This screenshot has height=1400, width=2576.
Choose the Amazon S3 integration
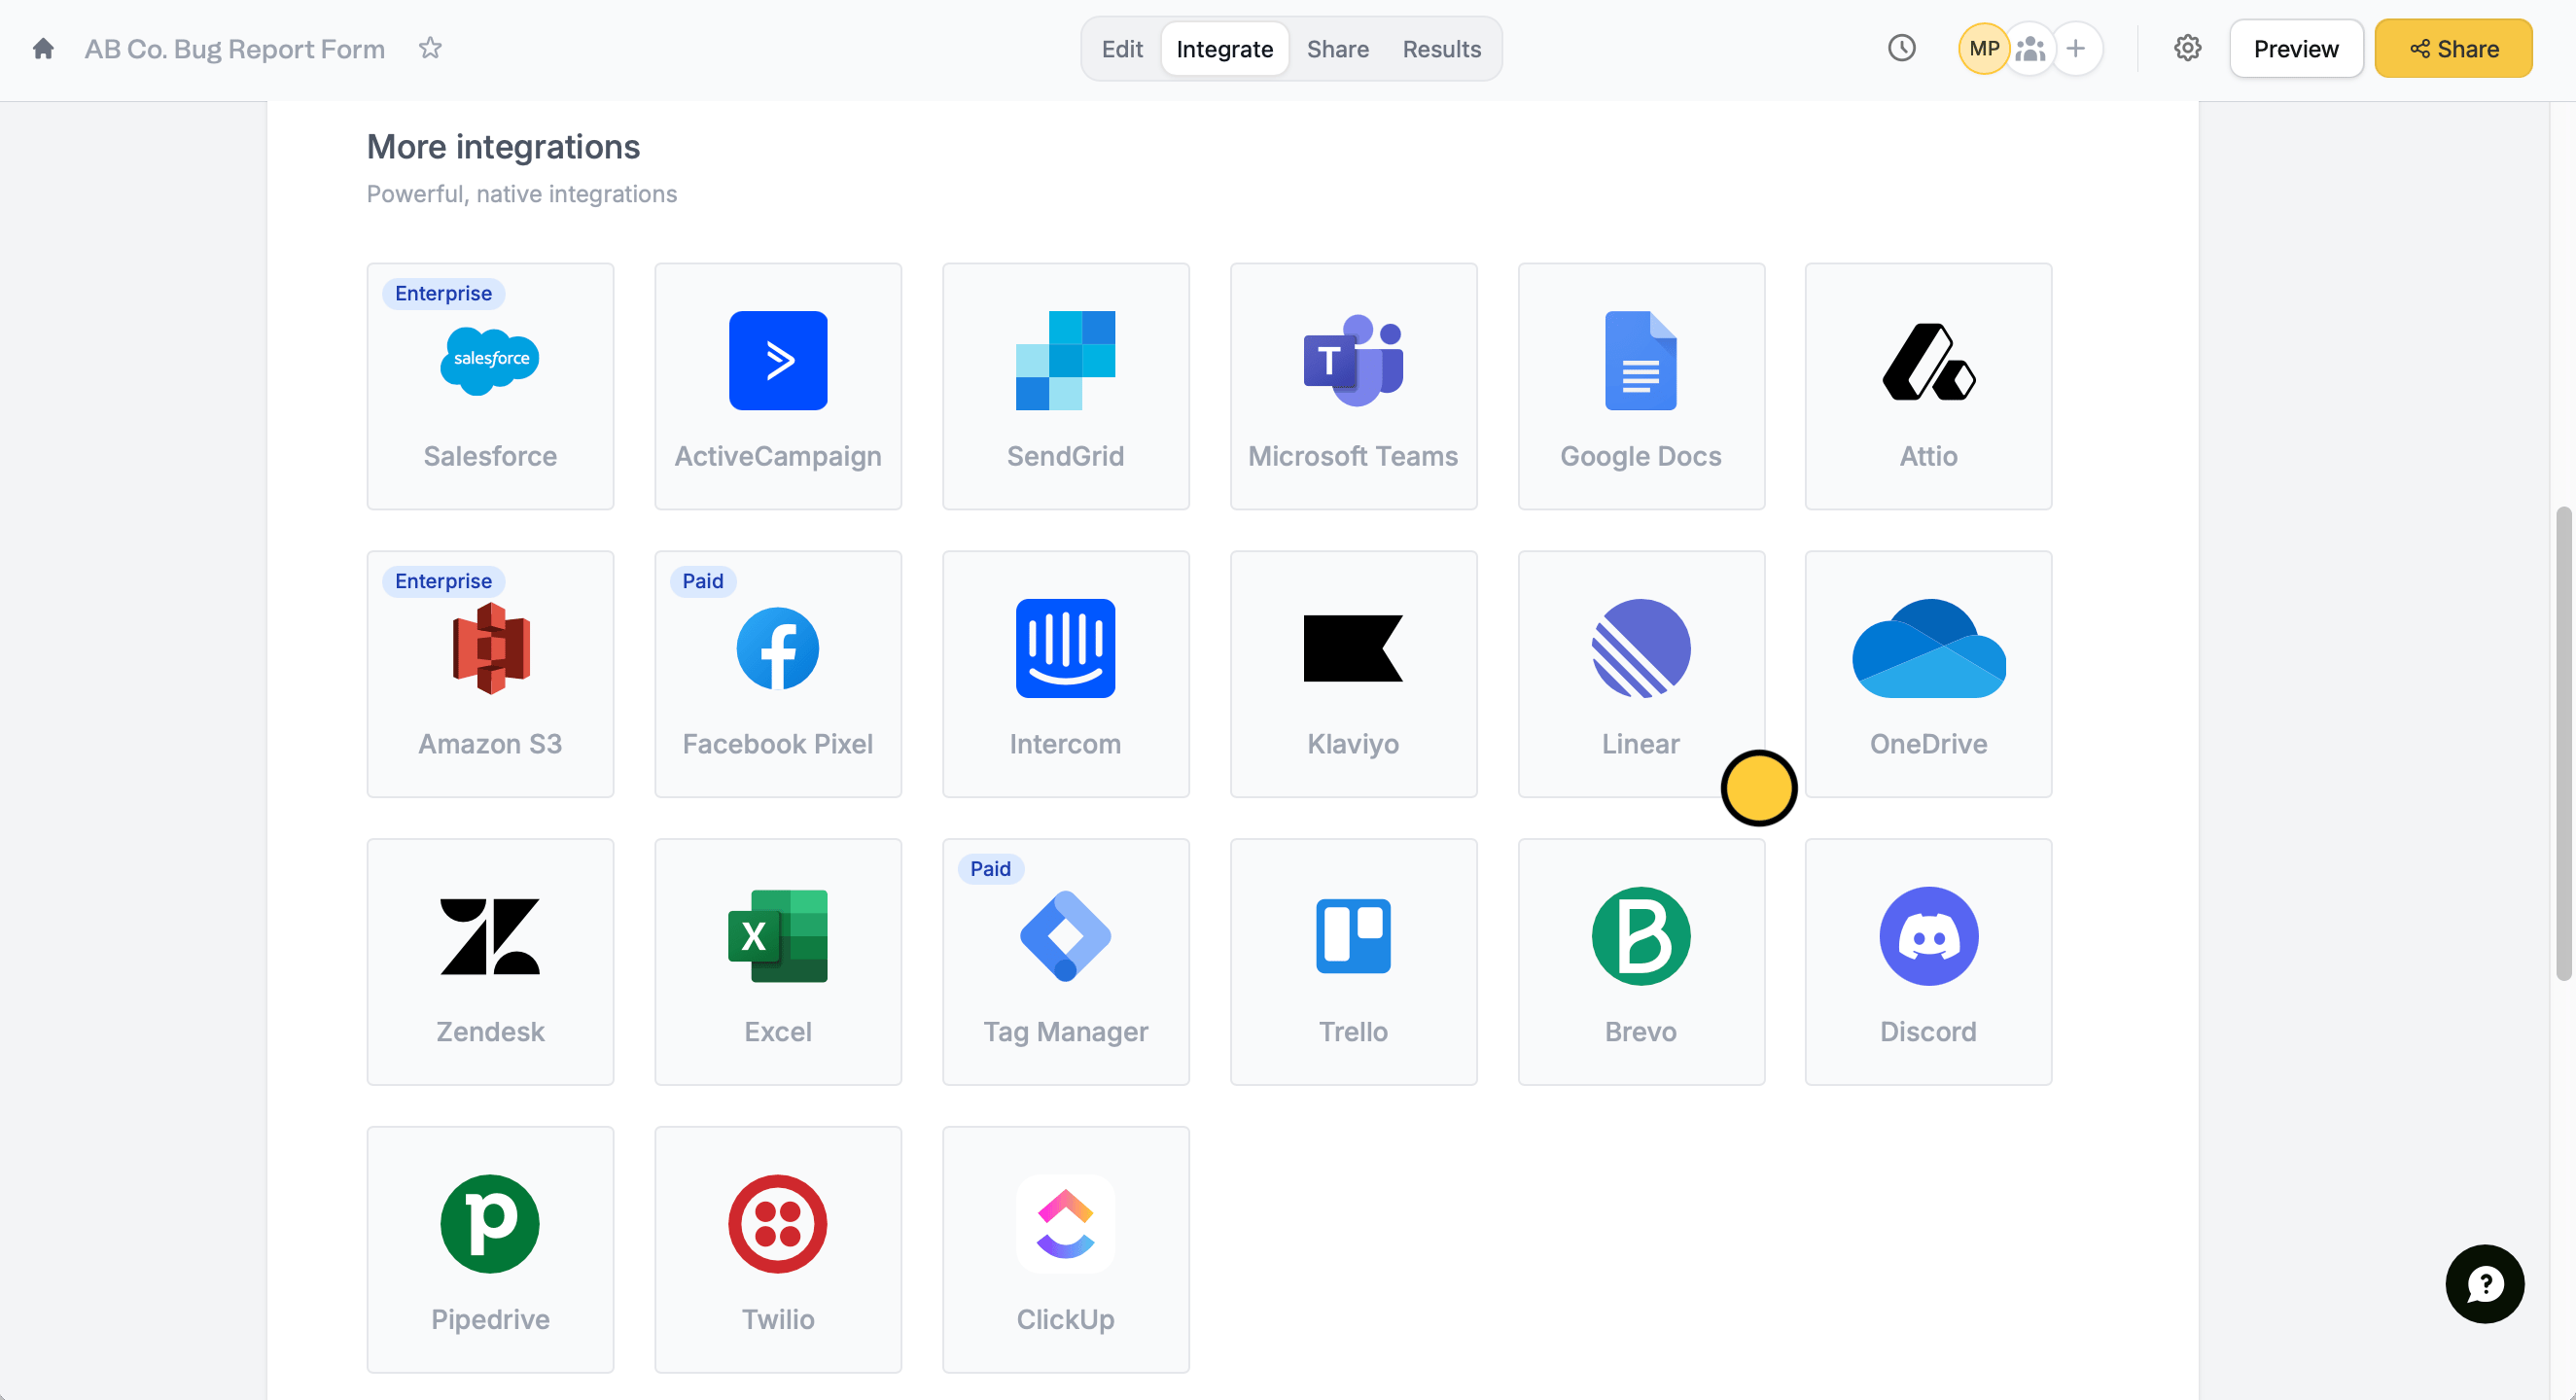pos(490,674)
